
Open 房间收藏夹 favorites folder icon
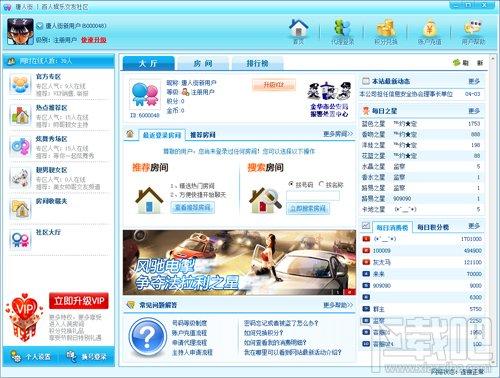[20, 209]
